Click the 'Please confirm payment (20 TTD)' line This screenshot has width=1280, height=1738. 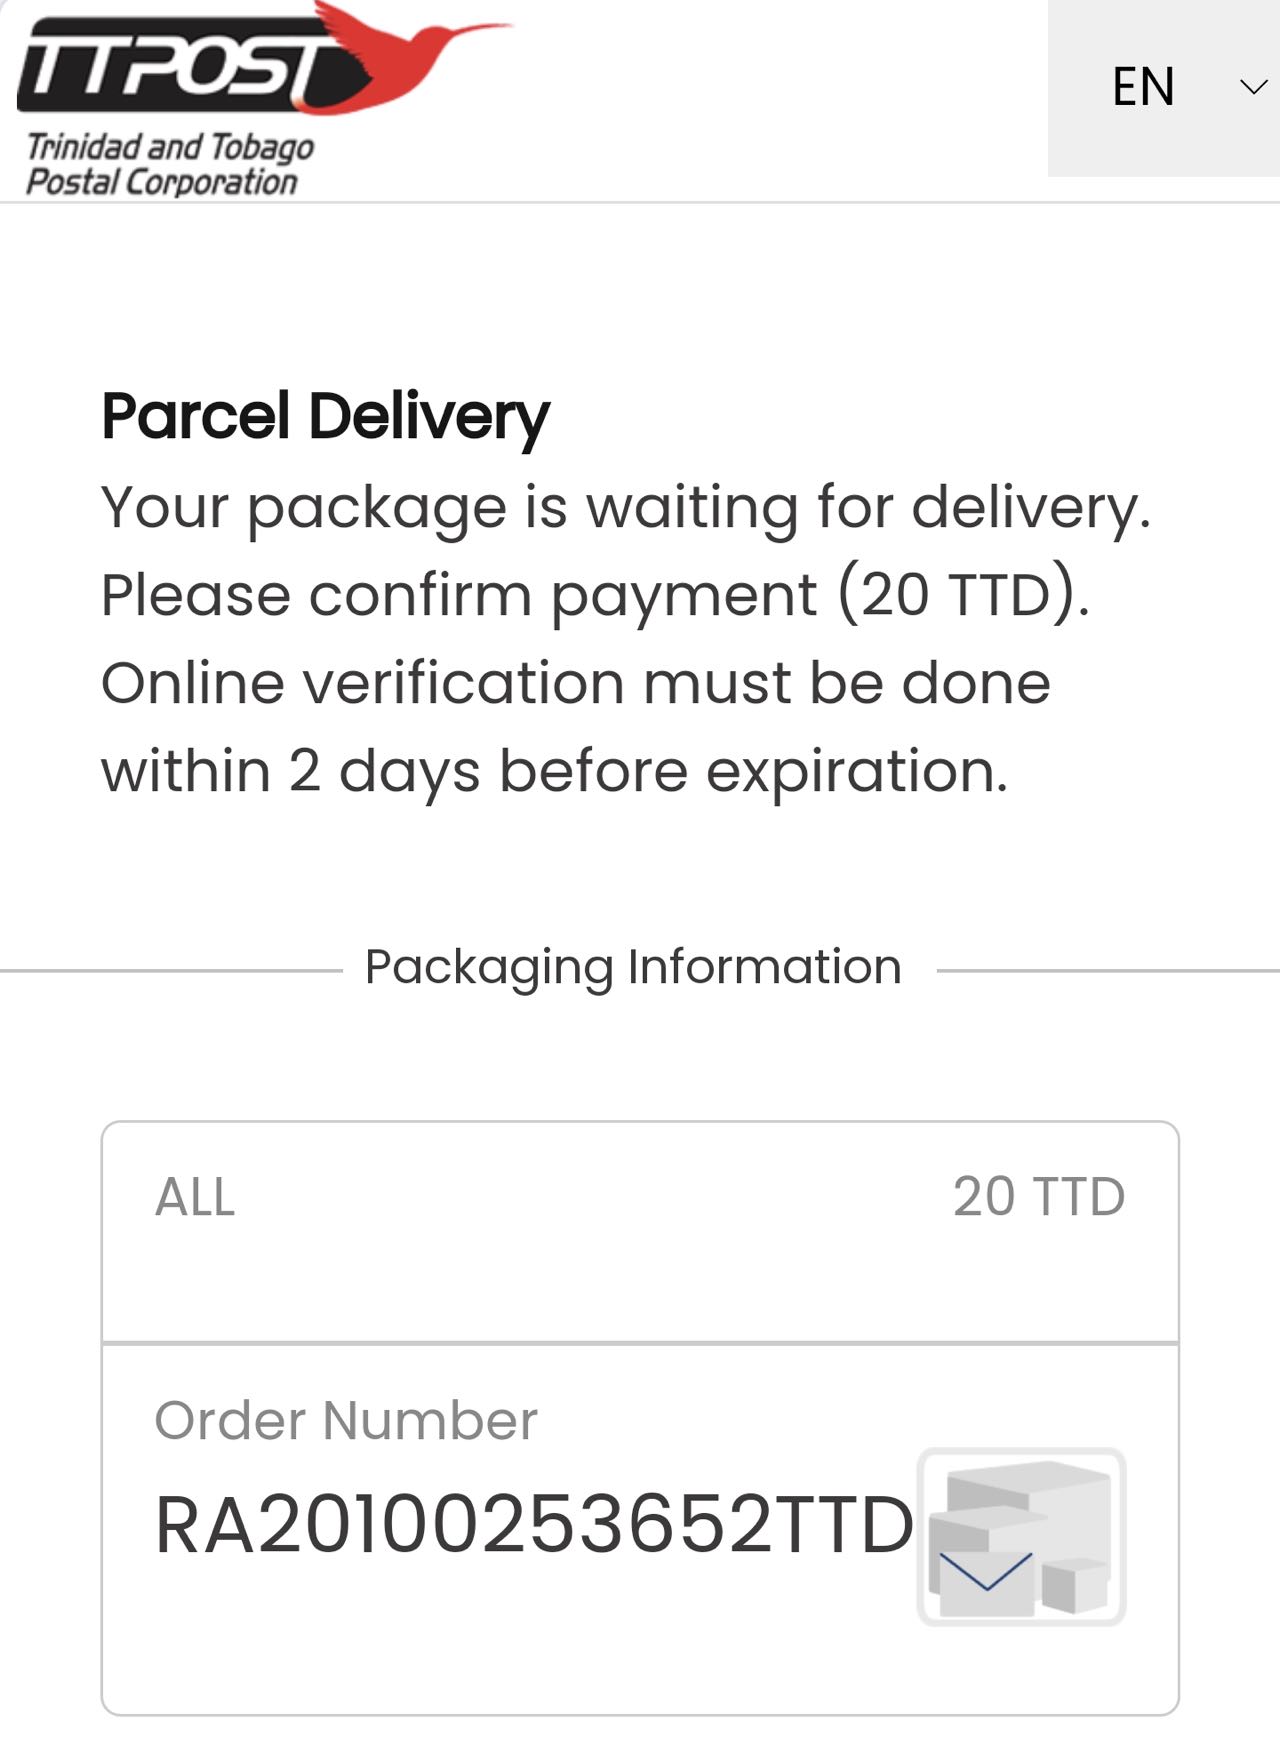point(595,595)
